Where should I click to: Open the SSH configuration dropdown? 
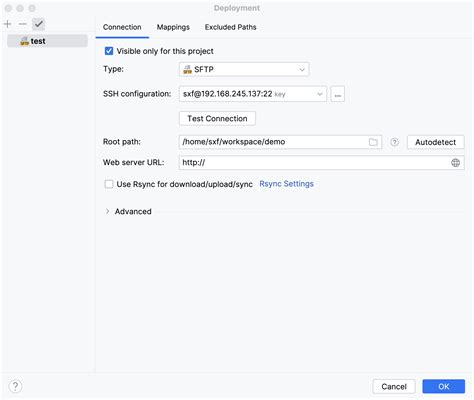point(253,94)
